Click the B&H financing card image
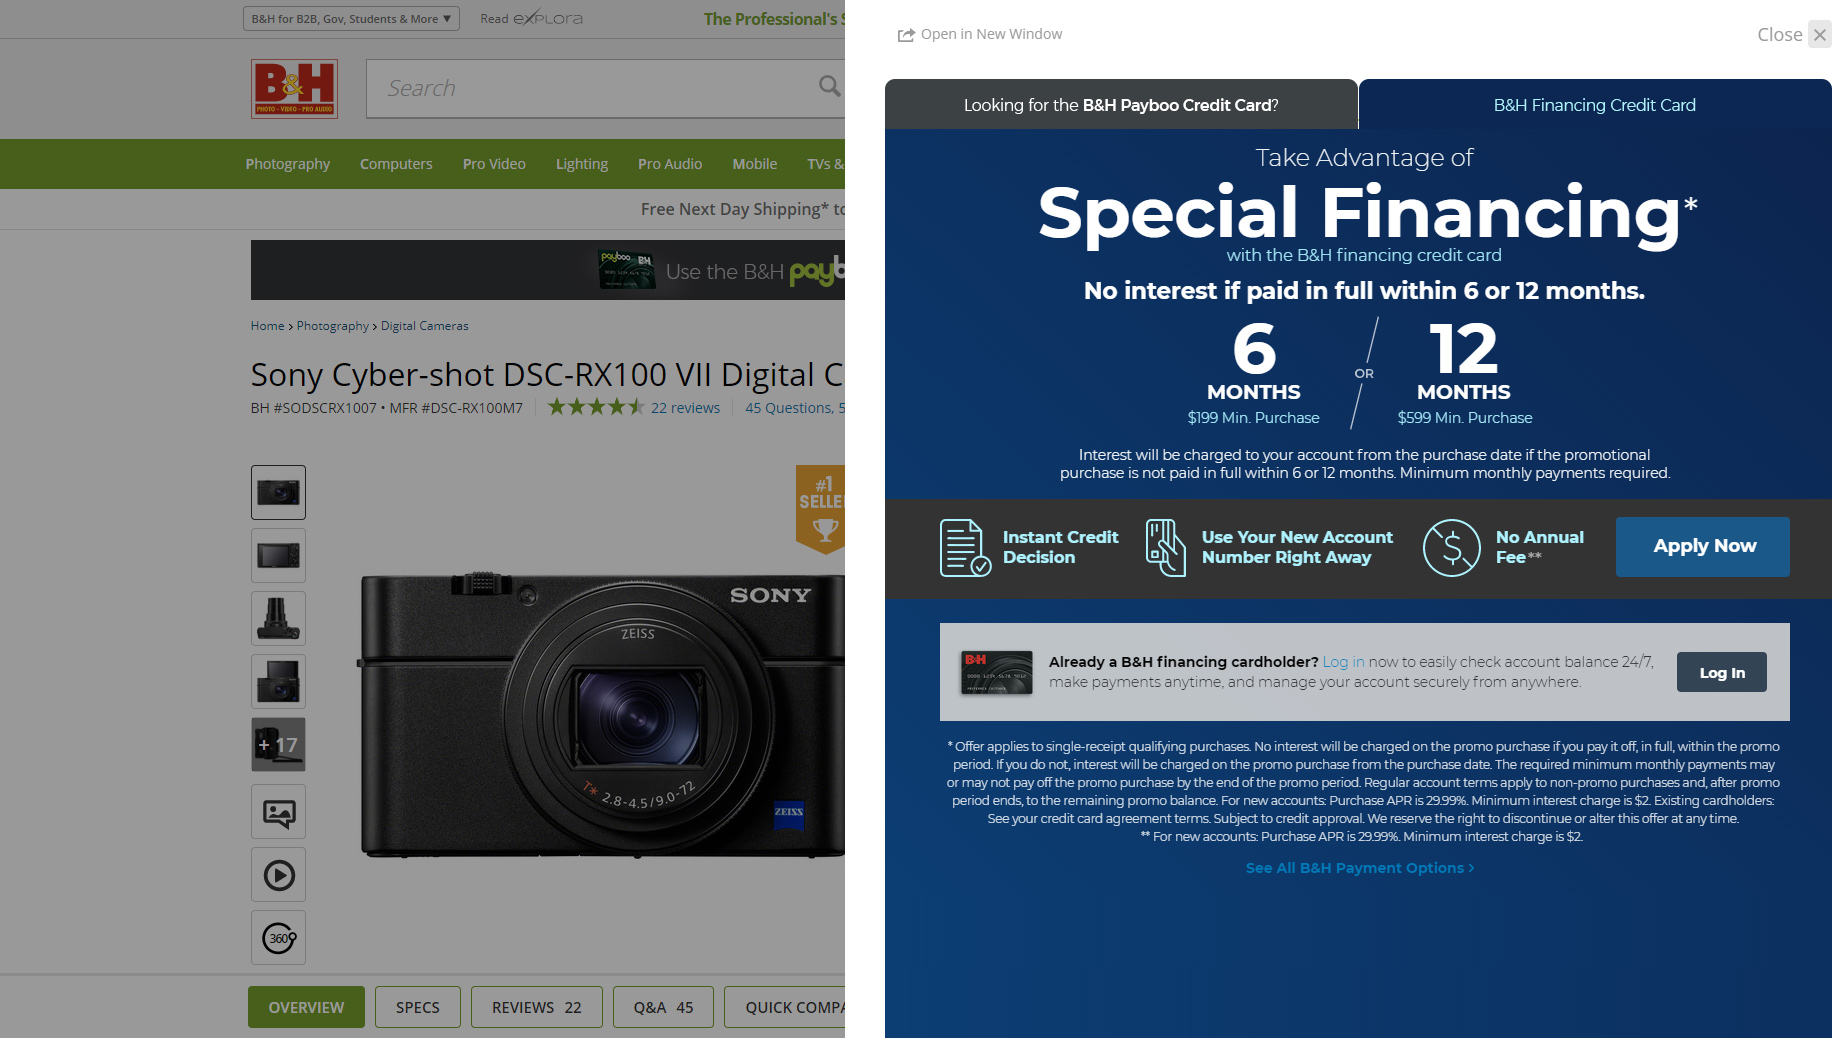The width and height of the screenshot is (1842, 1038). coord(996,672)
